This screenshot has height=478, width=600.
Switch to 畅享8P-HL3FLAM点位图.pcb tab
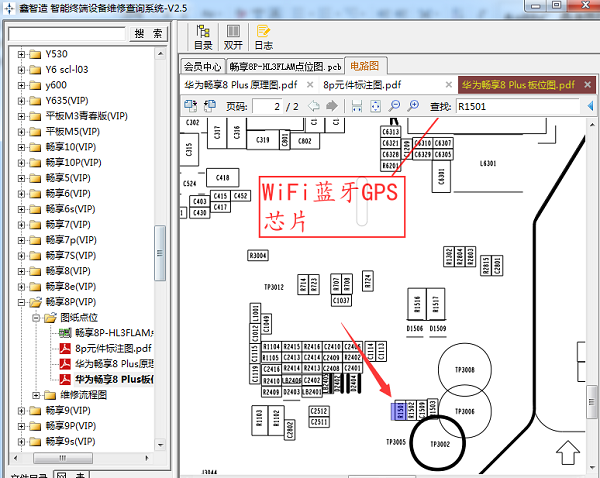[x=285, y=66]
